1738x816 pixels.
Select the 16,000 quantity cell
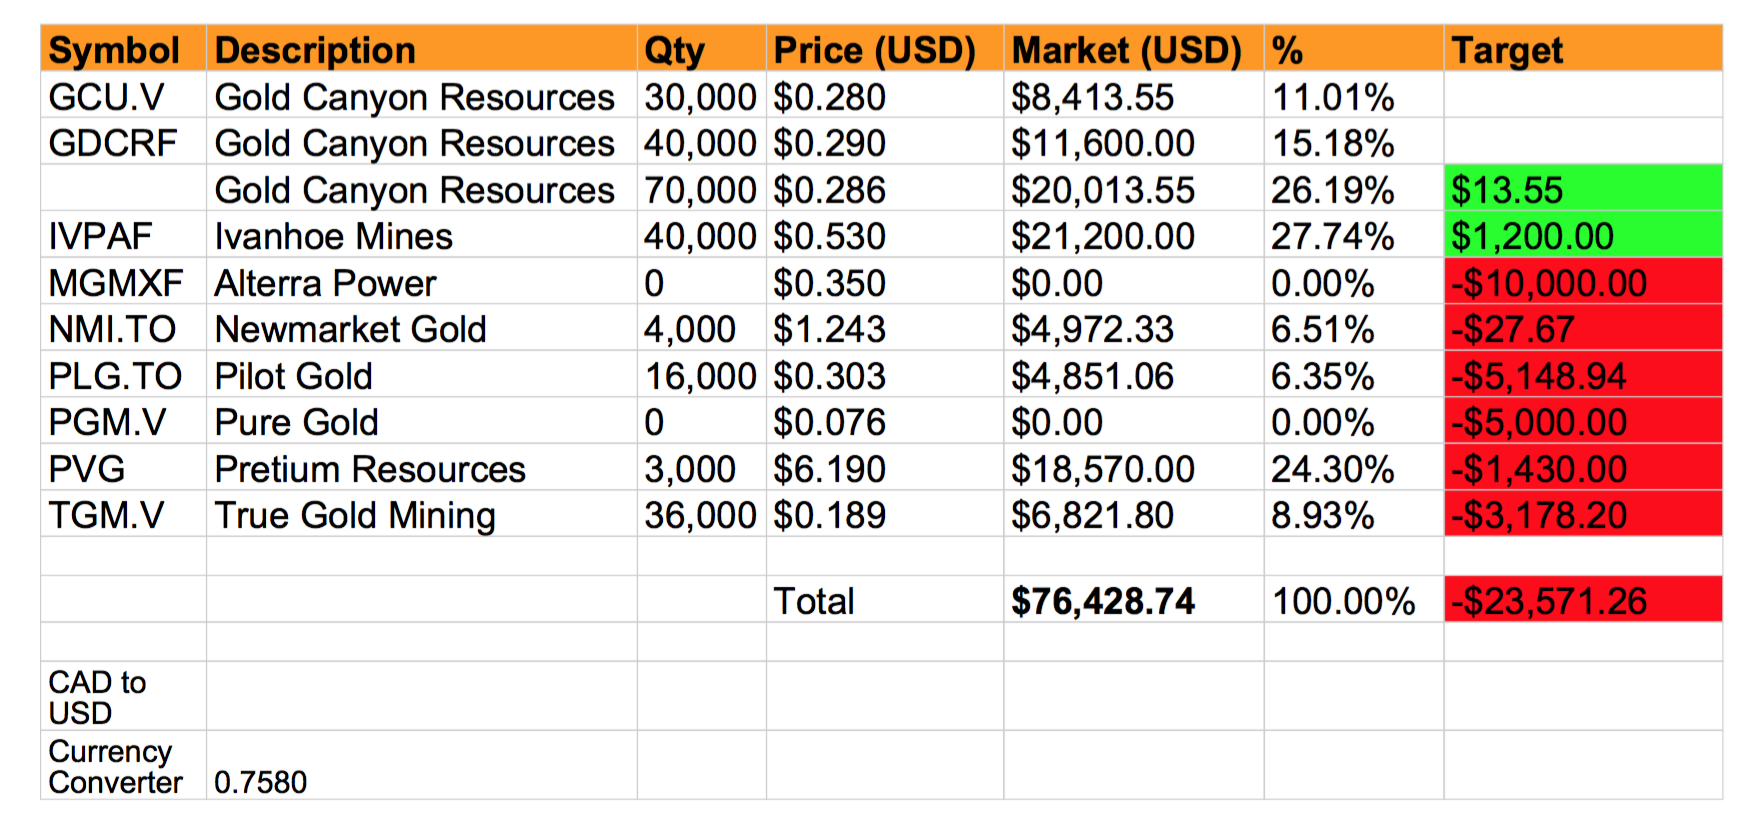pyautogui.click(x=701, y=374)
